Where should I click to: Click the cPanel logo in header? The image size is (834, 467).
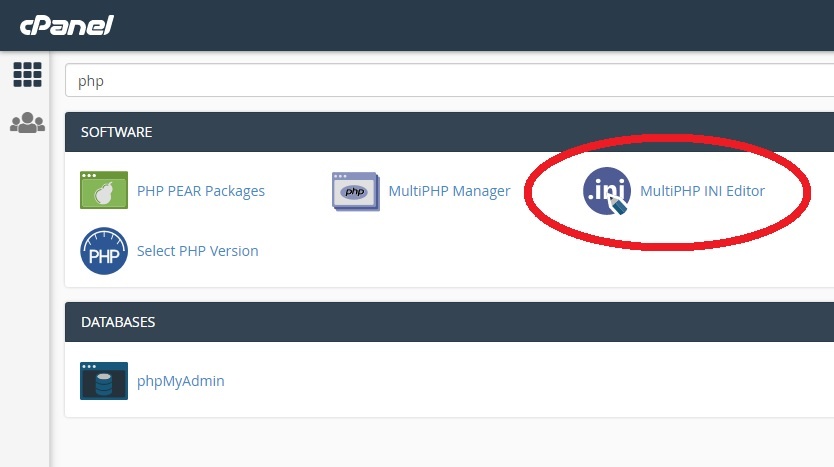click(x=66, y=25)
